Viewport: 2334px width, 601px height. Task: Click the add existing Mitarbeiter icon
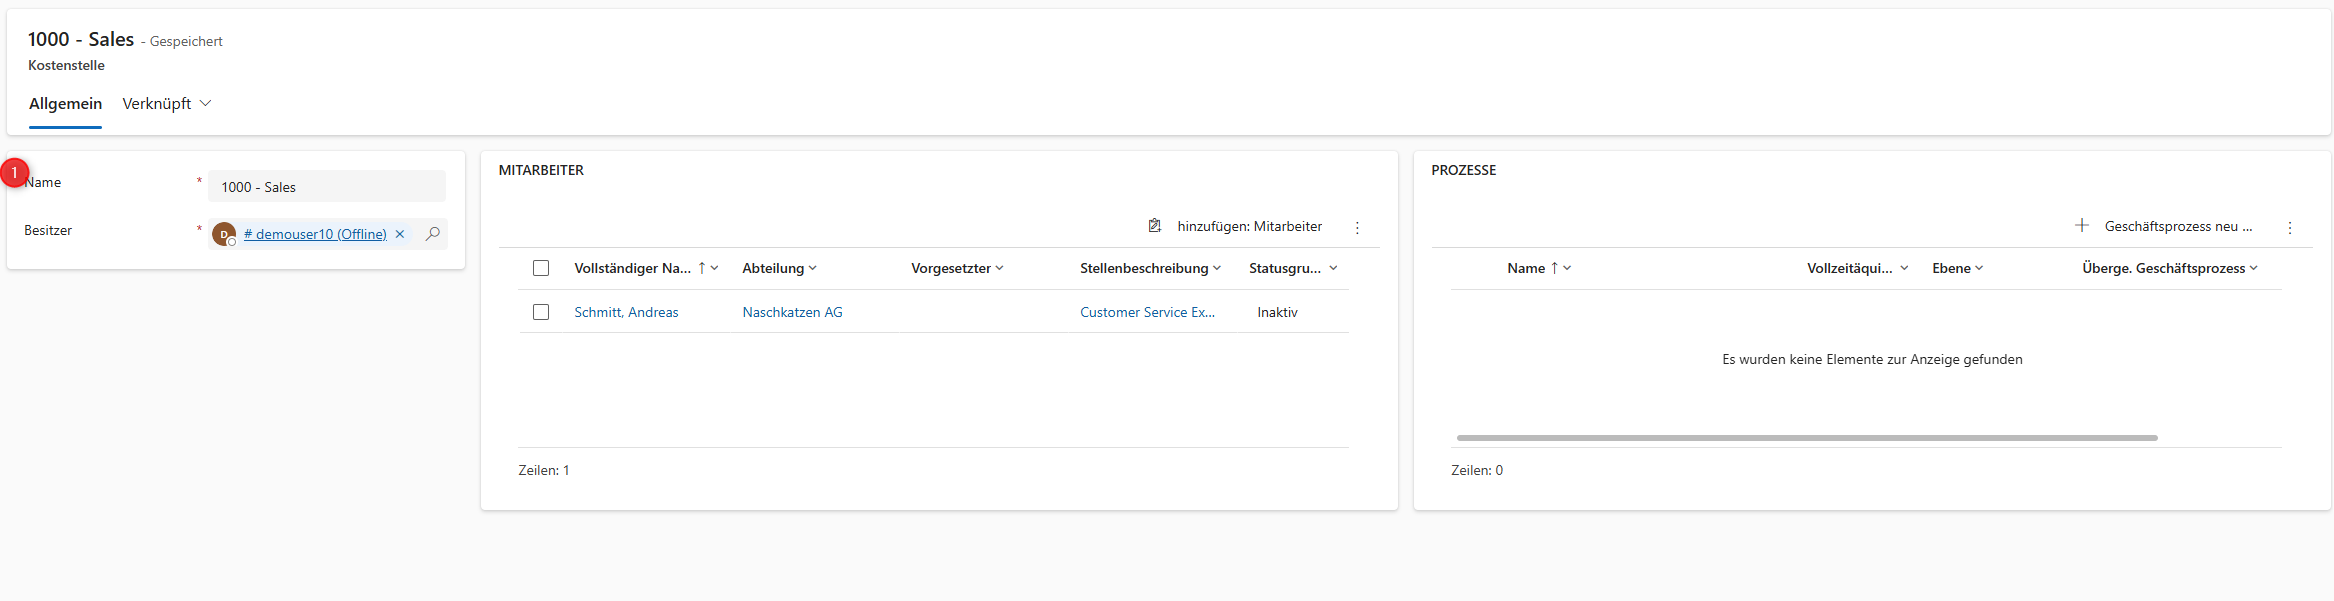point(1155,226)
